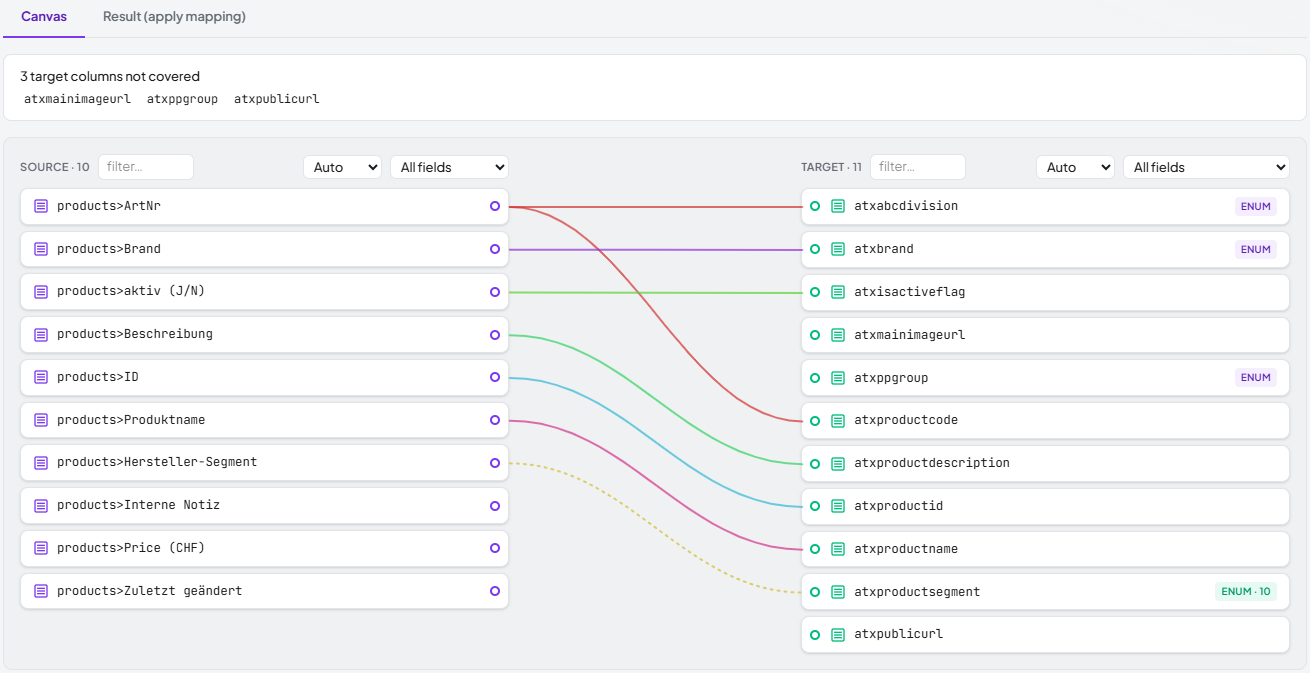The image size is (1310, 673).
Task: Click the output connector of products>ArtNr
Action: (495, 206)
